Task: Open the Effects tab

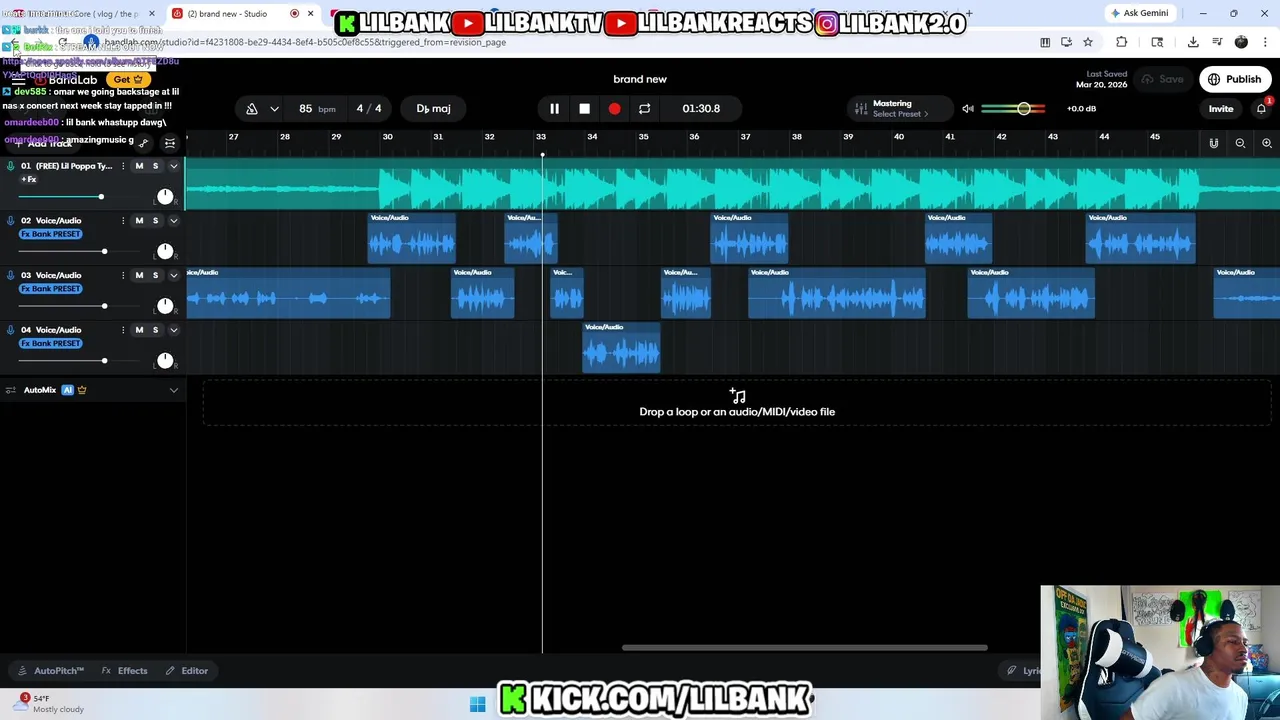Action: (x=125, y=671)
